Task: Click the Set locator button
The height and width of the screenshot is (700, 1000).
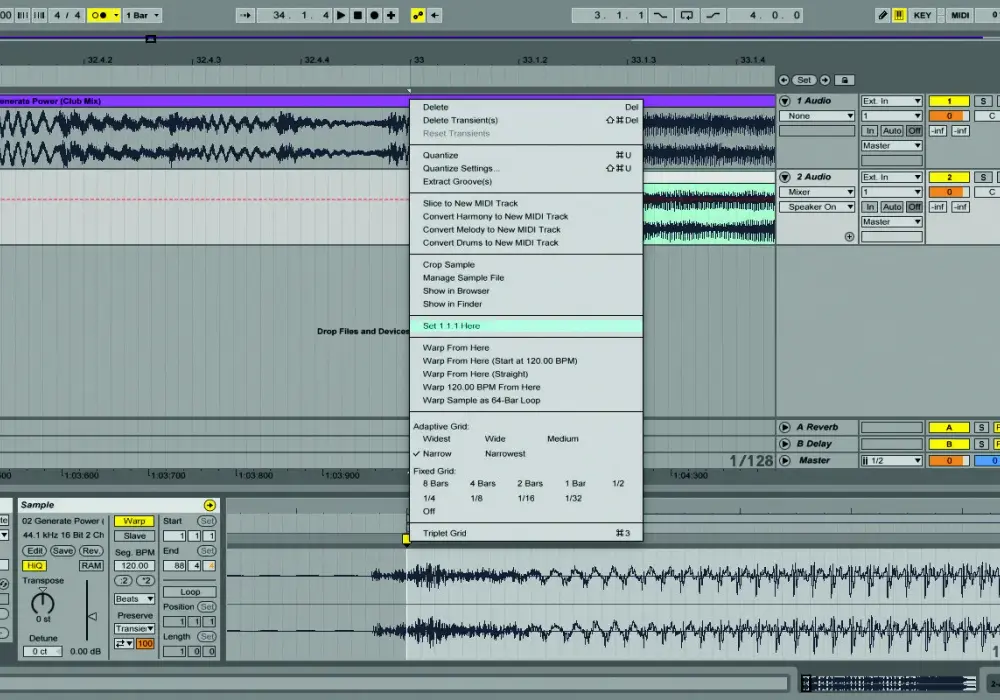Action: (x=804, y=80)
